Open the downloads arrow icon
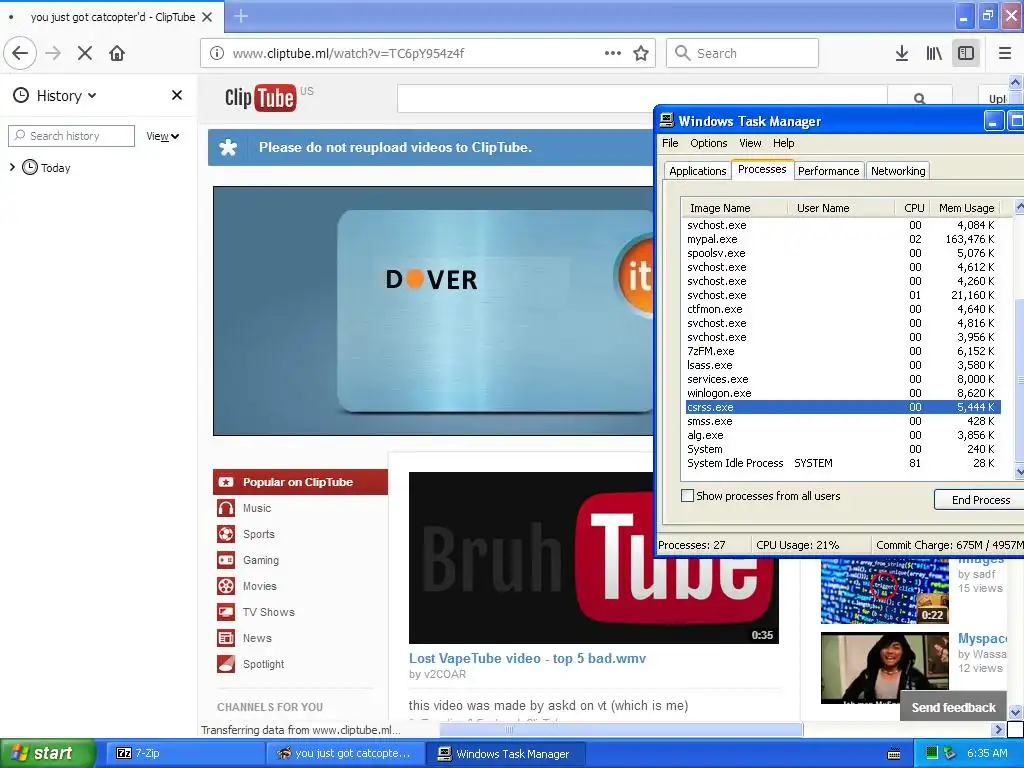Image resolution: width=1024 pixels, height=768 pixels. pyautogui.click(x=902, y=53)
